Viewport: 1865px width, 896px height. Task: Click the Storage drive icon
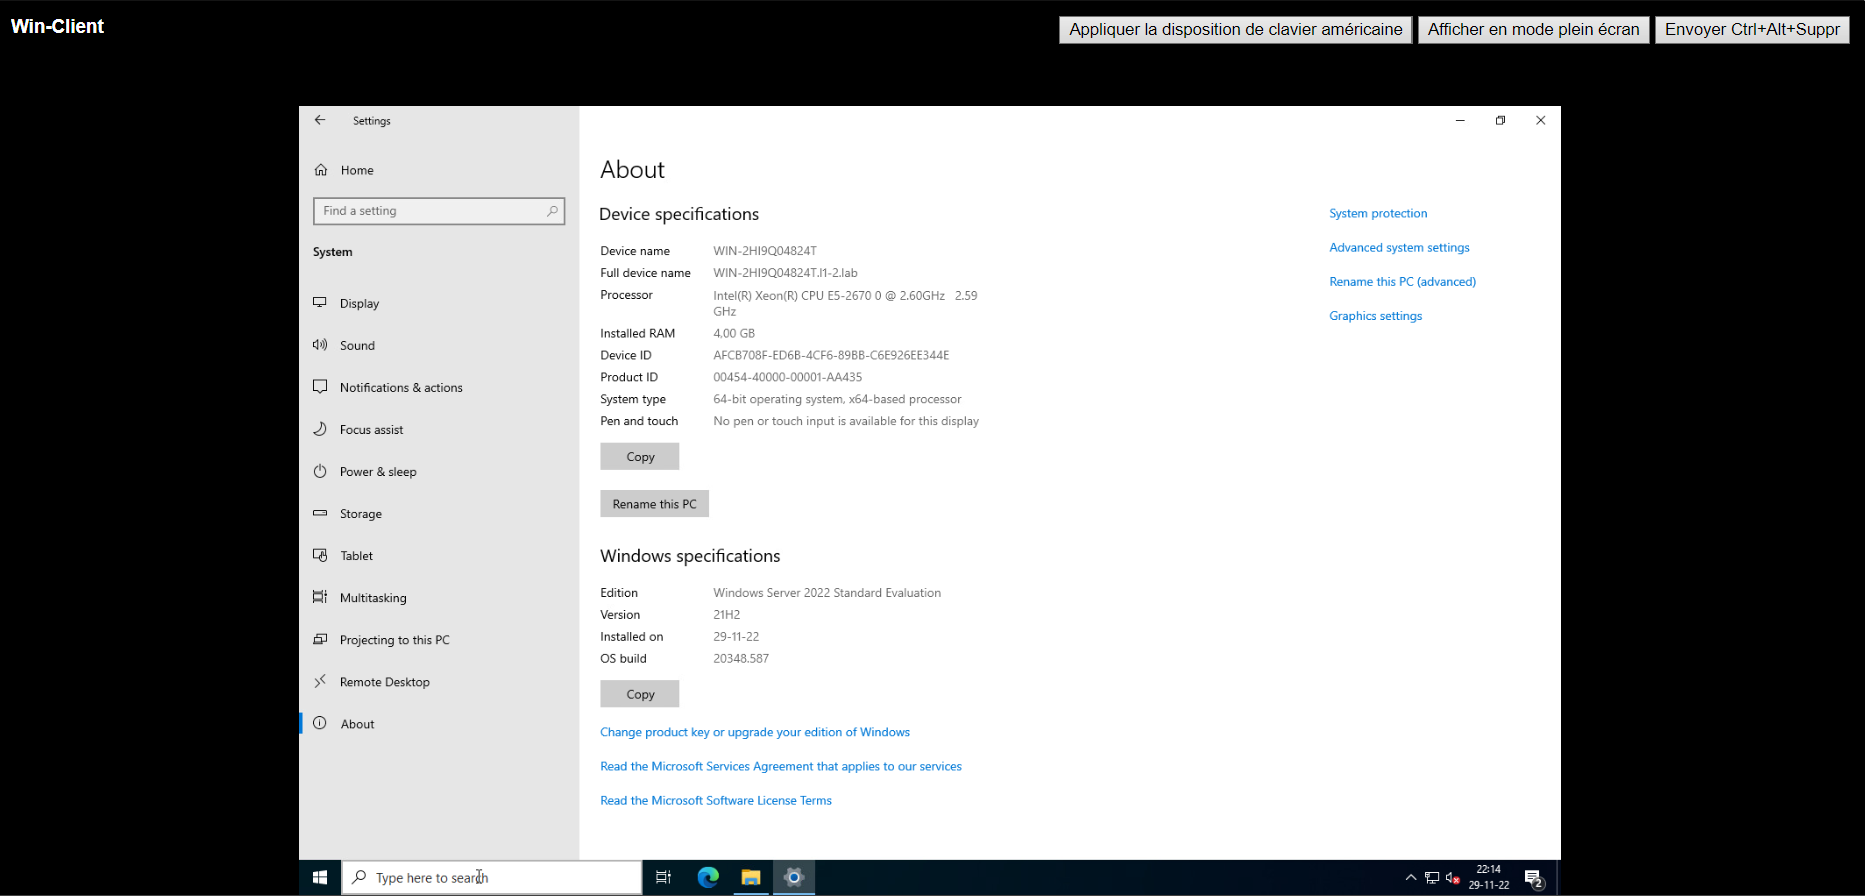tap(320, 513)
